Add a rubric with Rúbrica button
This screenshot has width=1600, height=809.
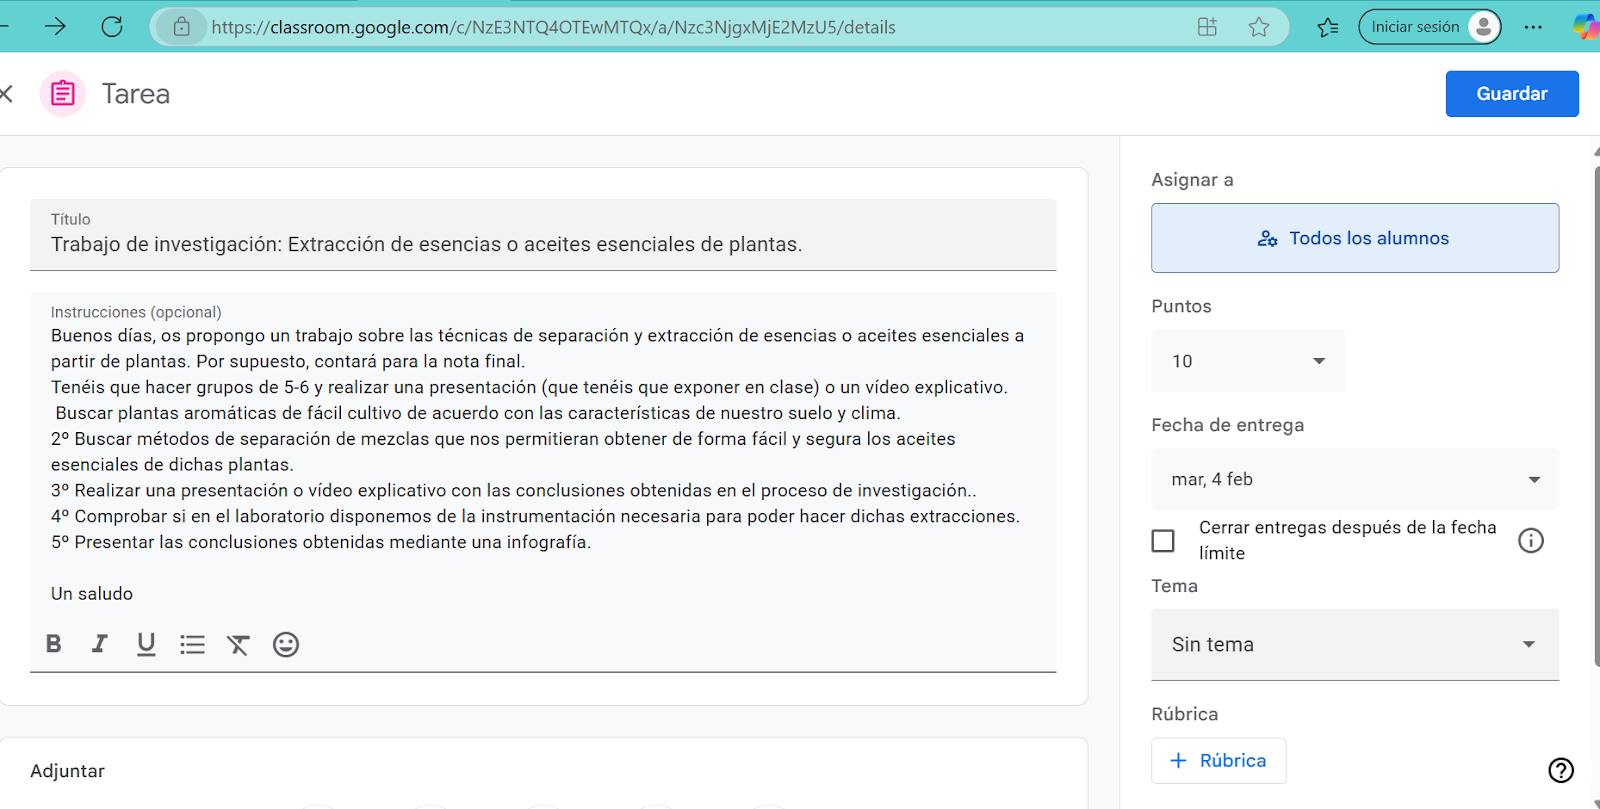pyautogui.click(x=1218, y=761)
